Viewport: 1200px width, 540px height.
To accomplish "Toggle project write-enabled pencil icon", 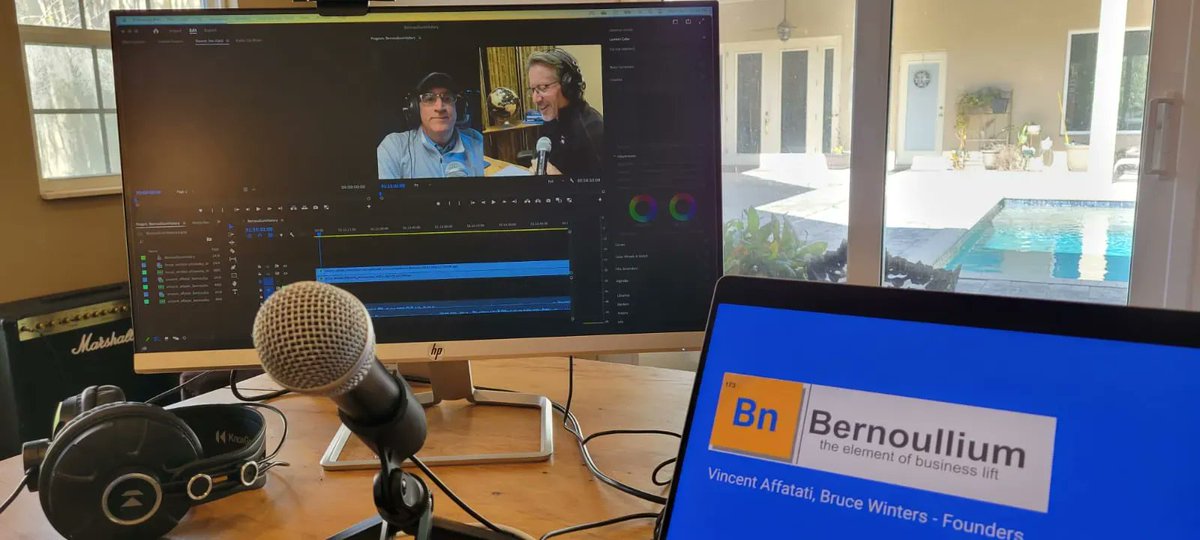I will point(148,338).
